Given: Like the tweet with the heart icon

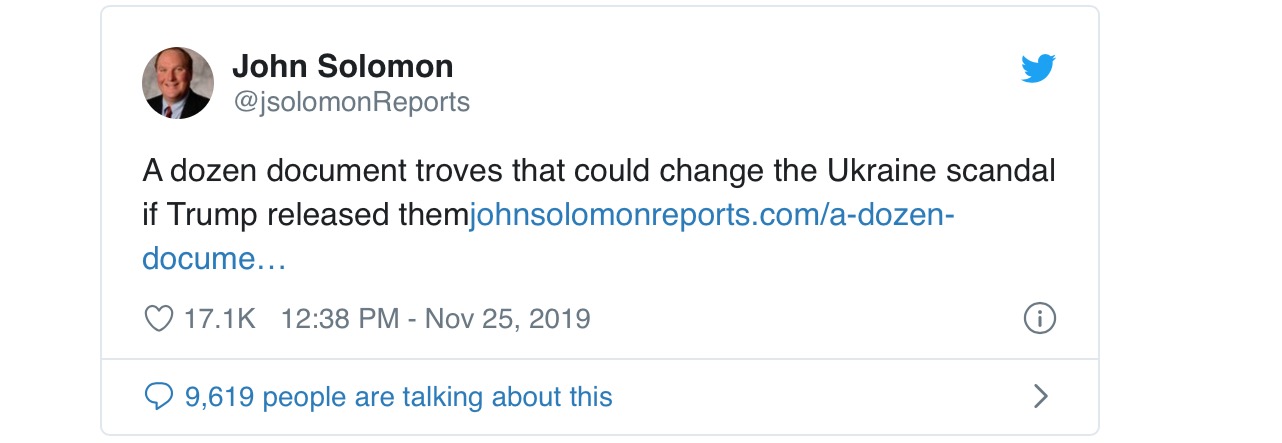Looking at the screenshot, I should pyautogui.click(x=158, y=319).
